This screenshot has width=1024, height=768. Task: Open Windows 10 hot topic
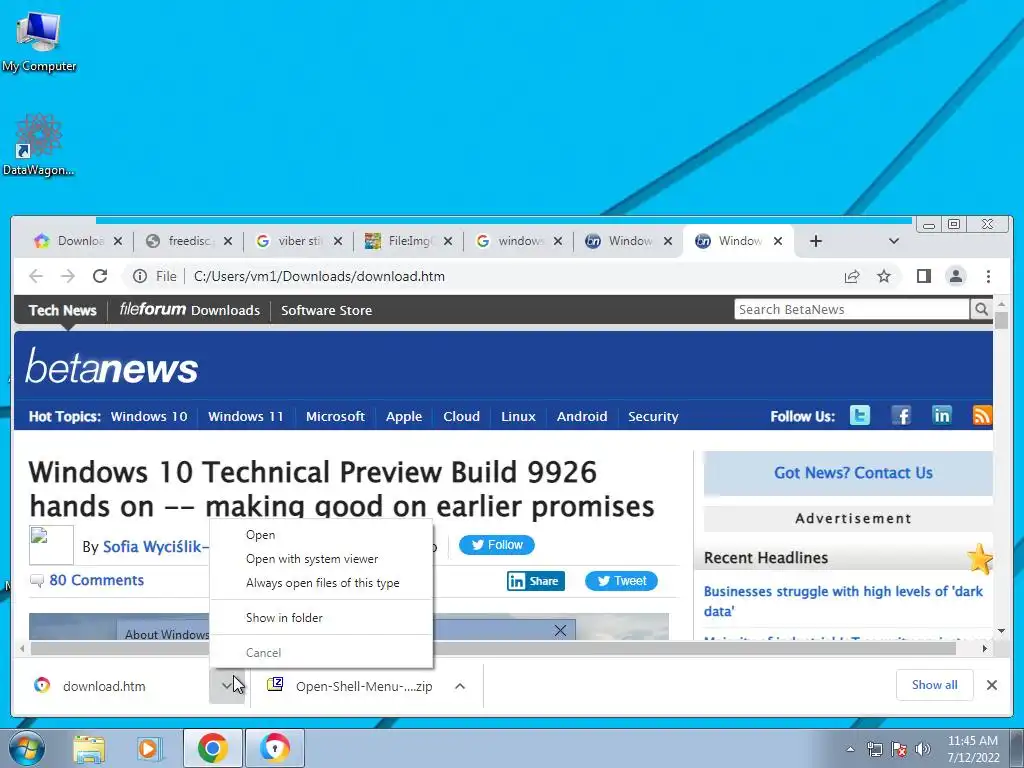(149, 416)
